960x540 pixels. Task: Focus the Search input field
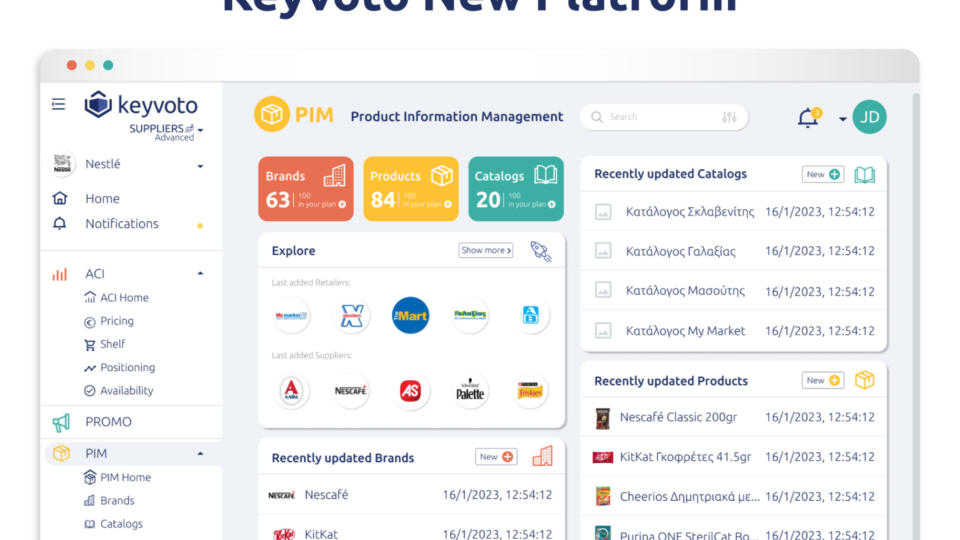tap(664, 117)
